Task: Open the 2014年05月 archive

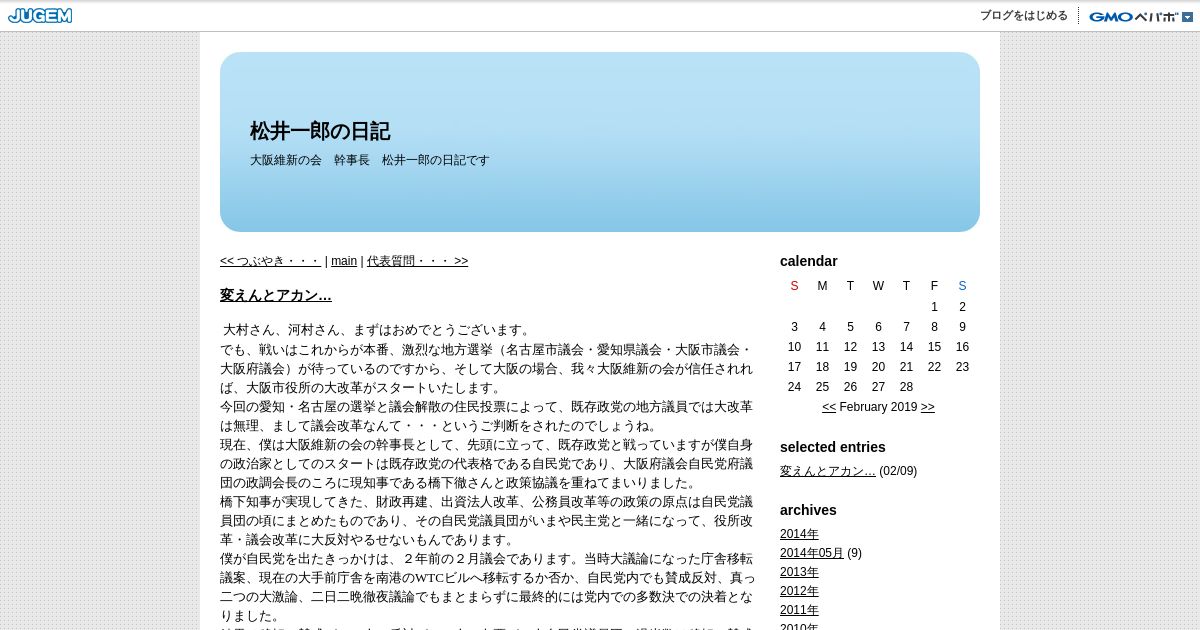Action: (812, 553)
